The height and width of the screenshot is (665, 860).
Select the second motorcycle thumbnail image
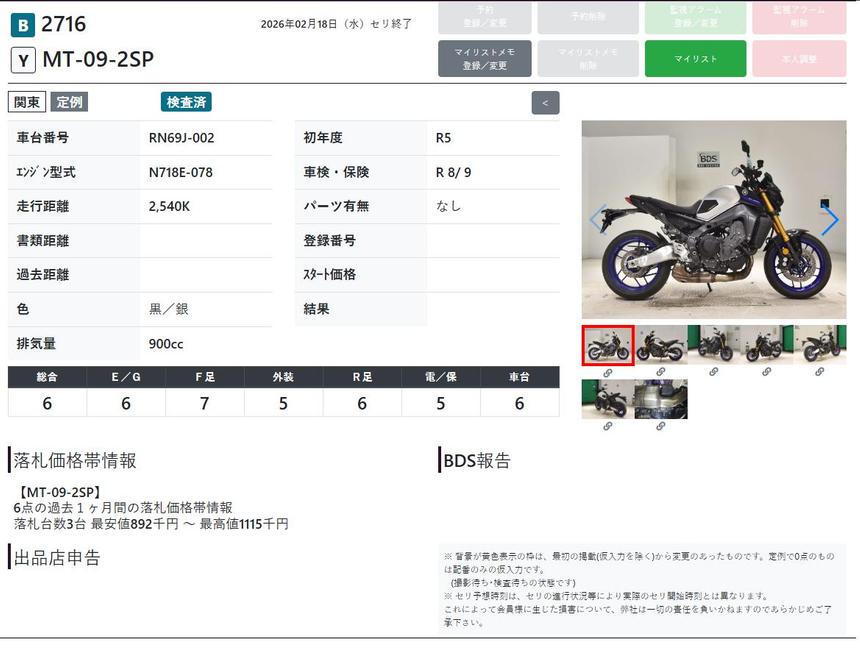[660, 345]
